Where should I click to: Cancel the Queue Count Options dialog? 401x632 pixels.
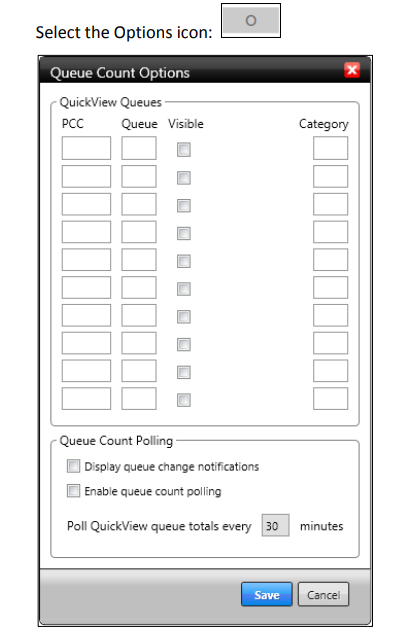pos(324,594)
